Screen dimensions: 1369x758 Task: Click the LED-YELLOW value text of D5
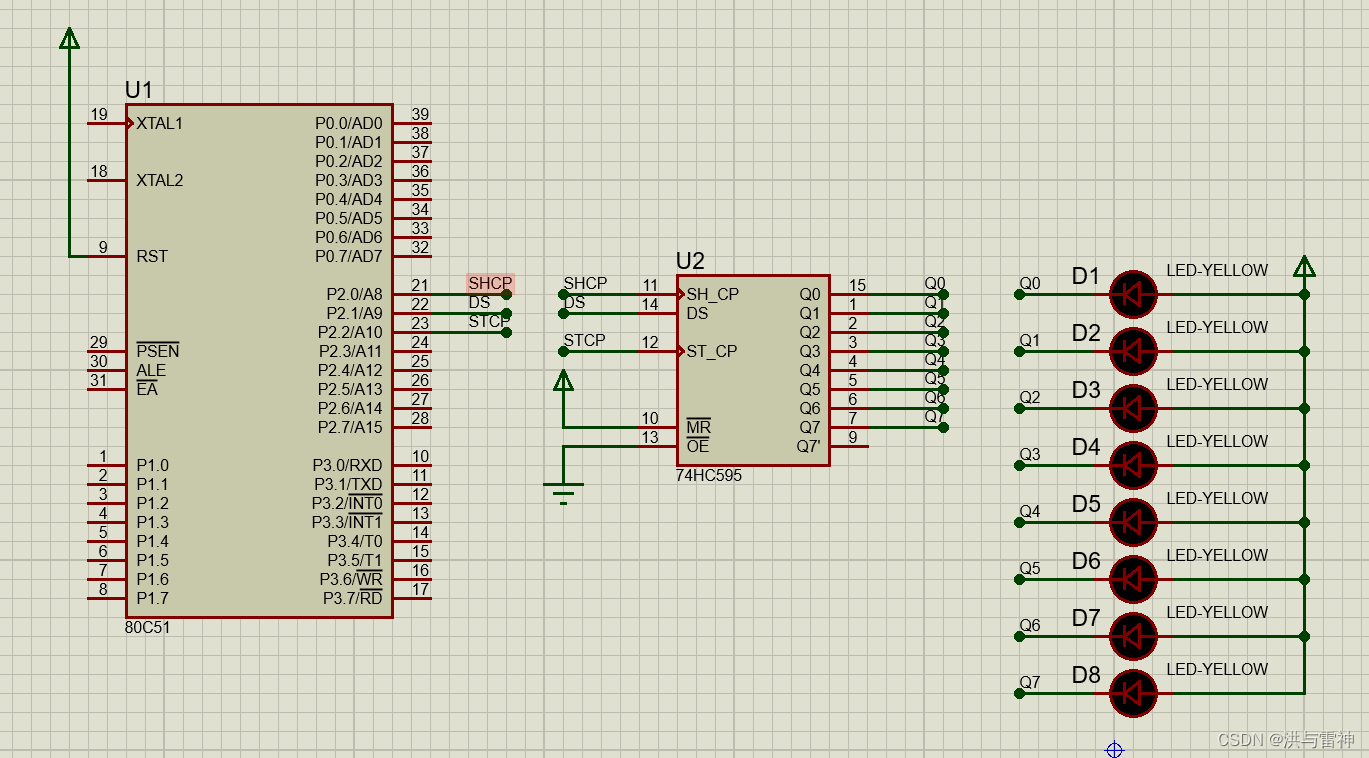[1217, 499]
